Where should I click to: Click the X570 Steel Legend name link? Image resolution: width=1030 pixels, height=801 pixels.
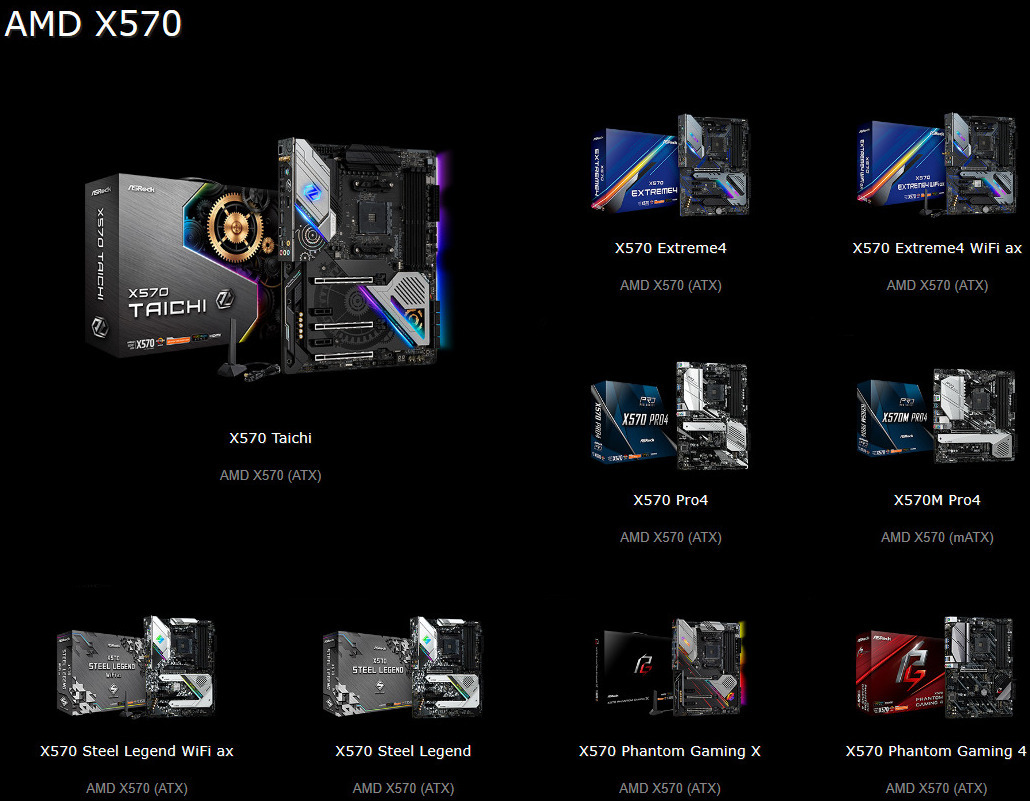tap(403, 751)
